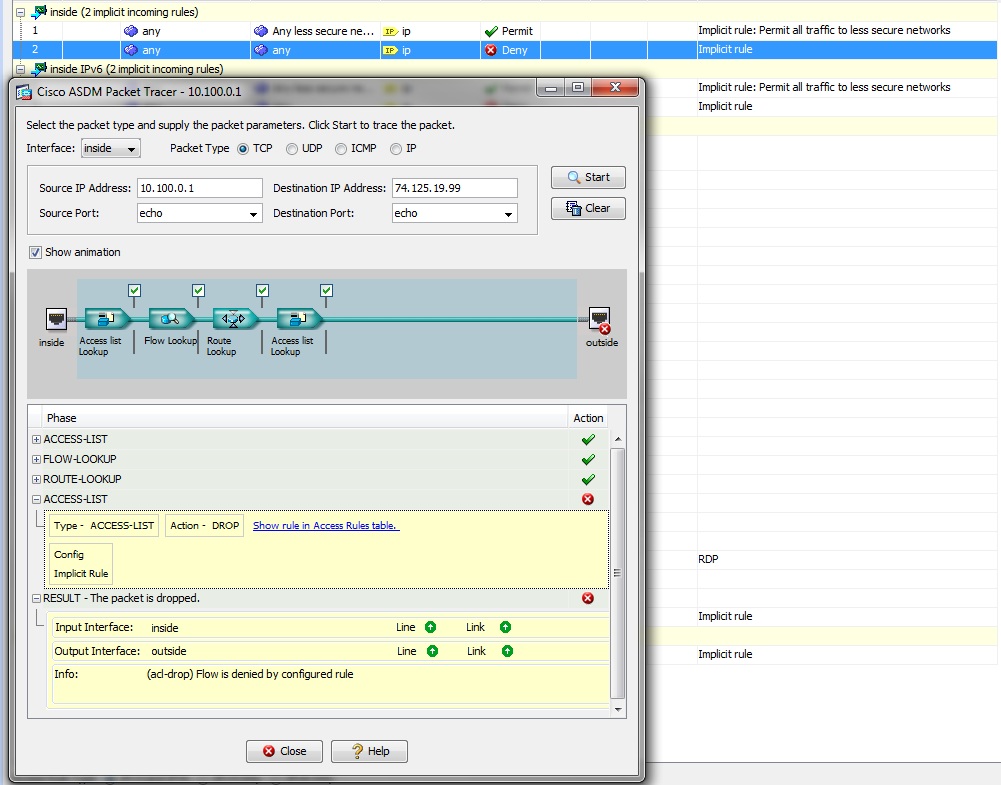Click the Close button at dialog bottom
1001x785 pixels.
[x=284, y=751]
